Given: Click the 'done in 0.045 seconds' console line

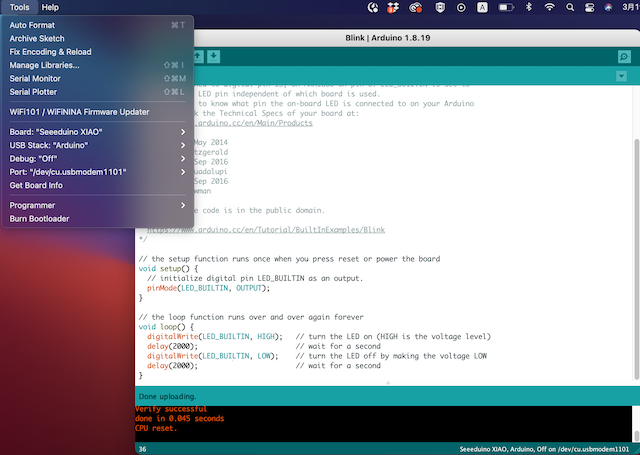Looking at the screenshot, I should coord(180,418).
